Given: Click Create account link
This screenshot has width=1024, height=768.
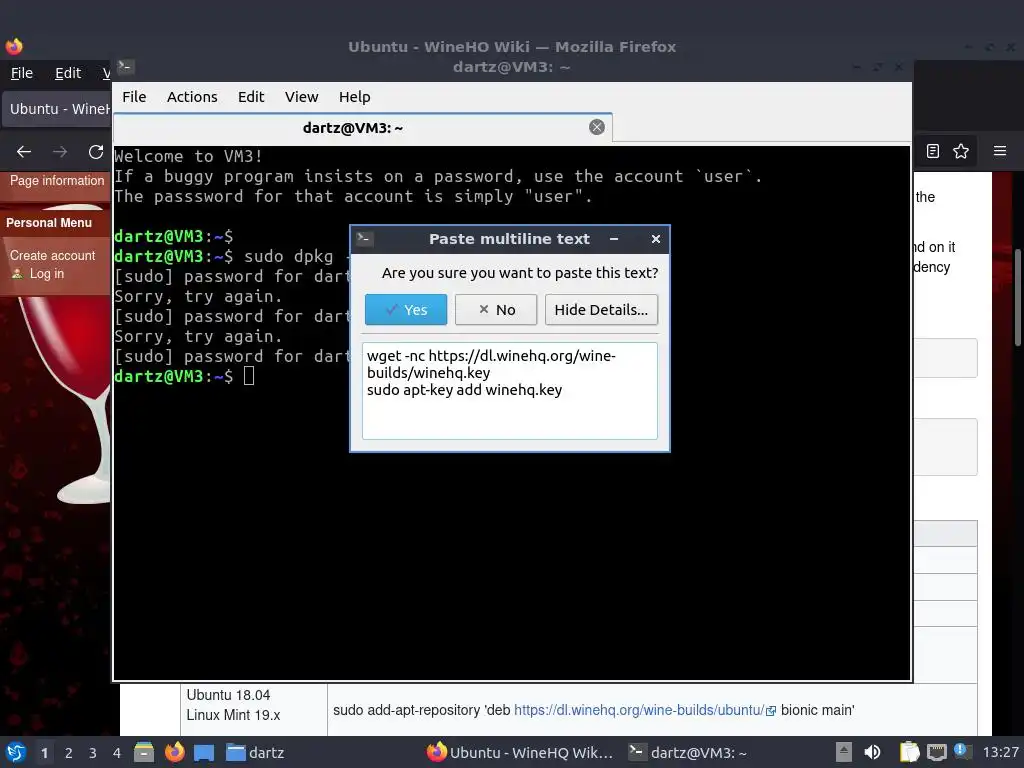Looking at the screenshot, I should point(52,255).
